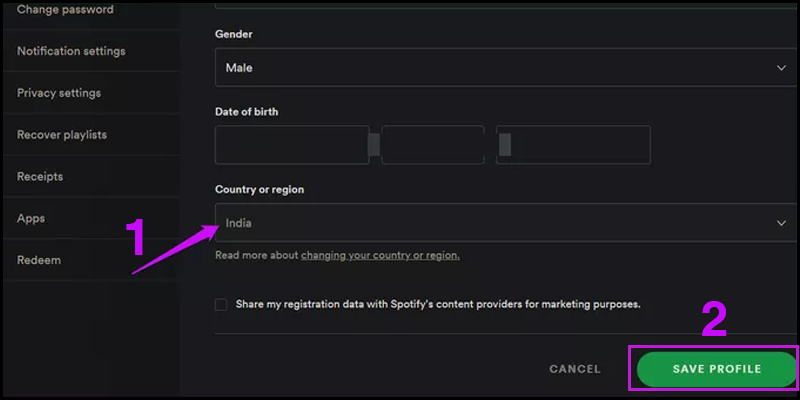Select Recover playlists in sidebar
The image size is (800, 400).
click(62, 135)
